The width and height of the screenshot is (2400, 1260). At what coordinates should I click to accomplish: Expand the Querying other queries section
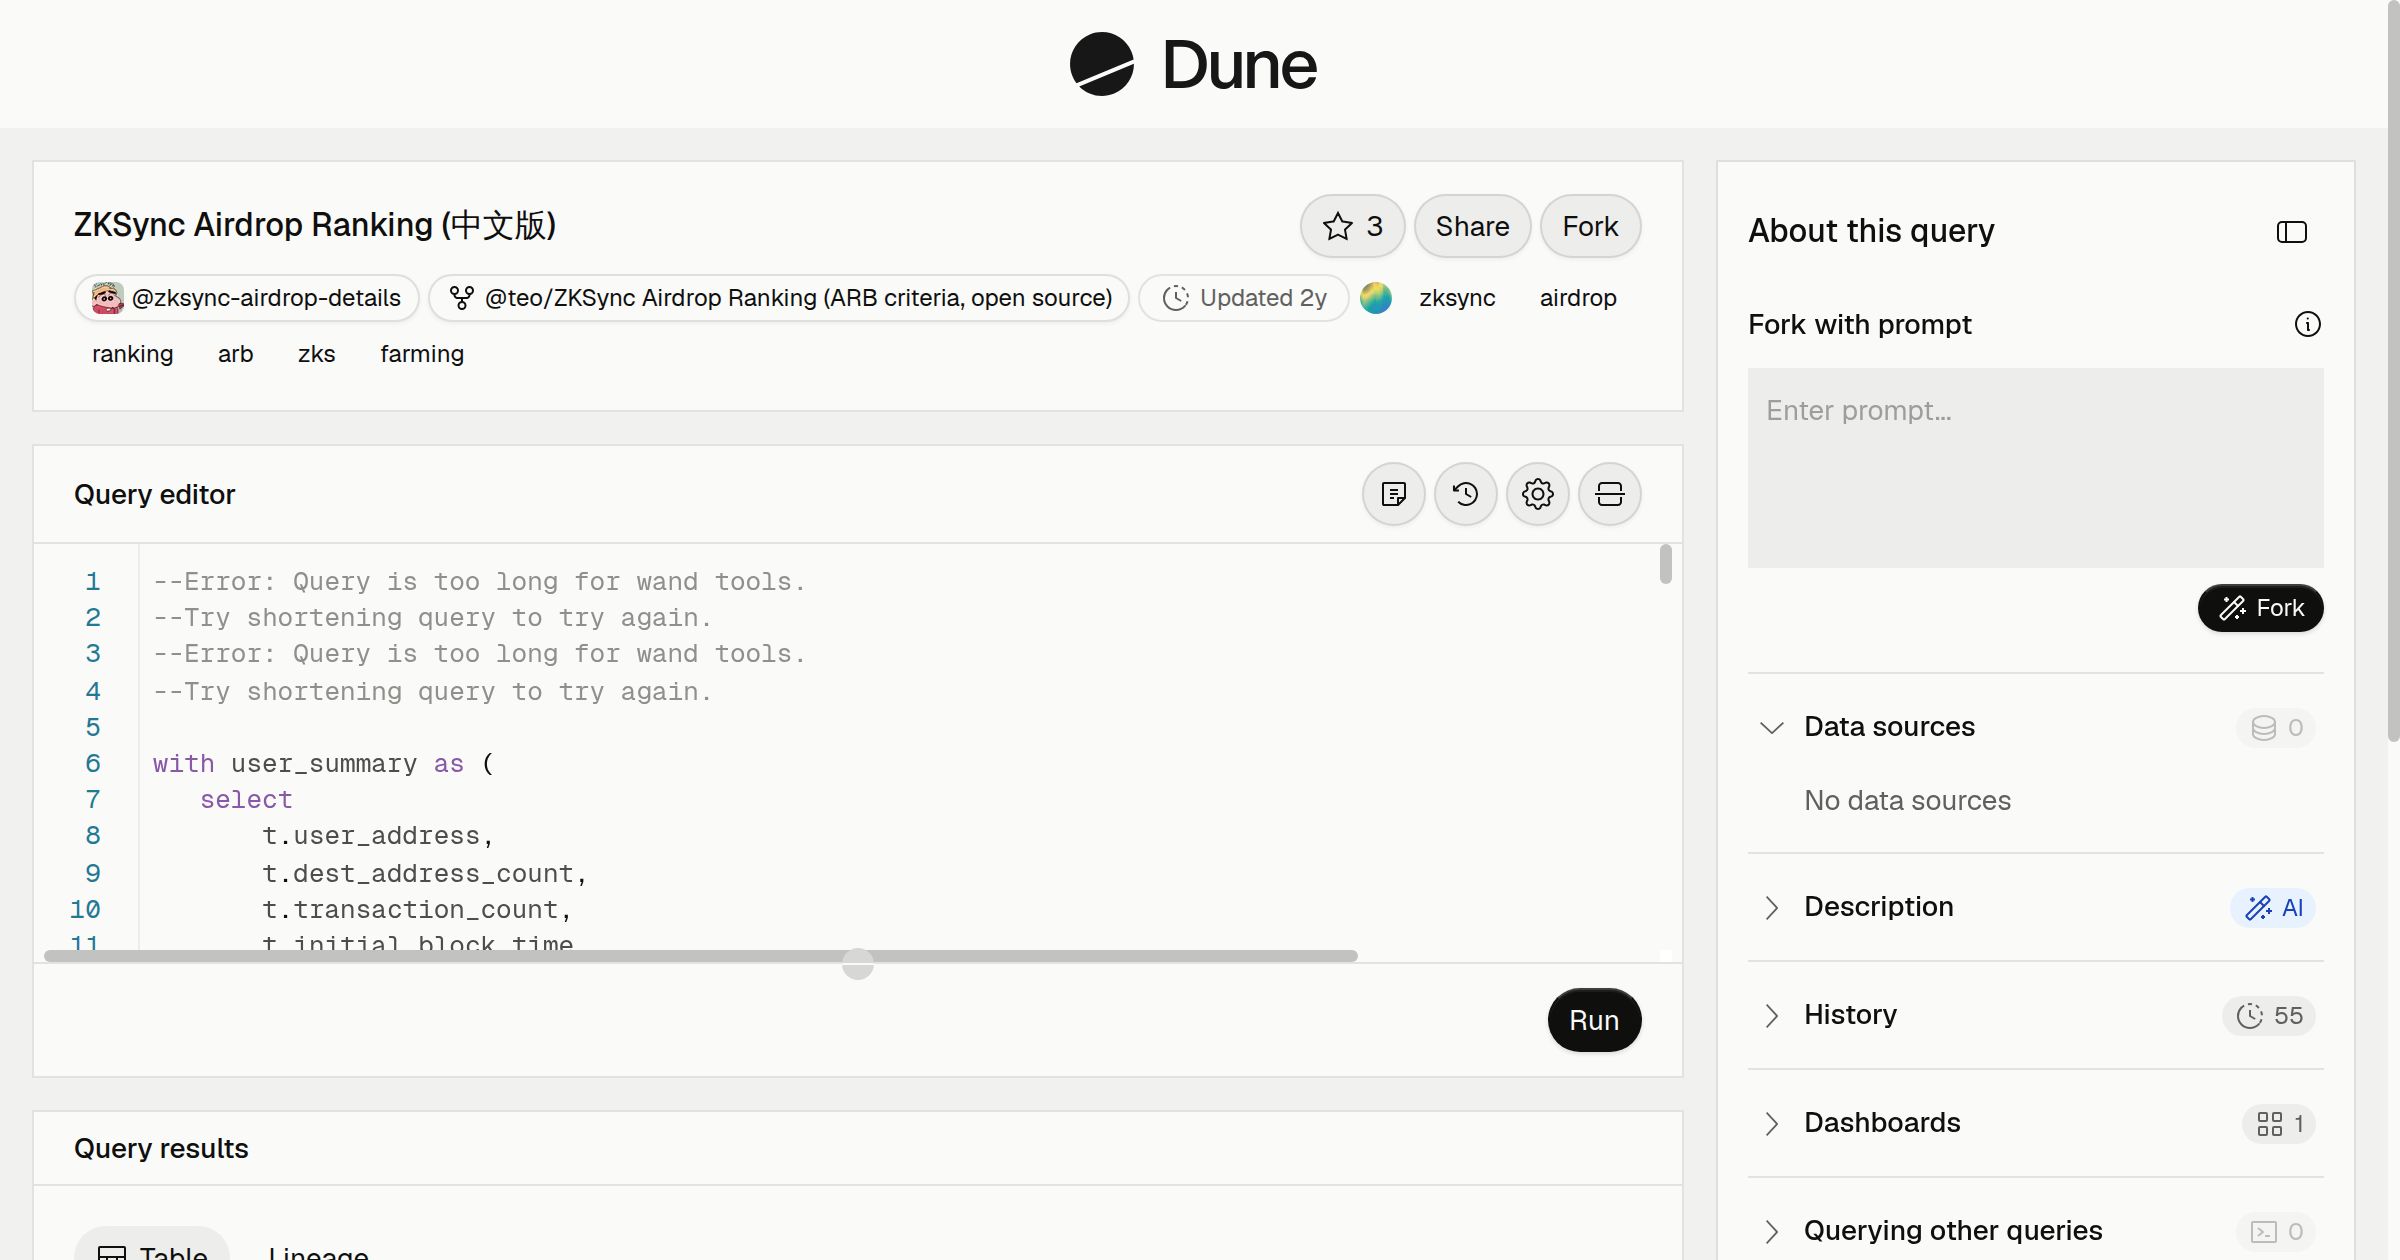point(1771,1231)
